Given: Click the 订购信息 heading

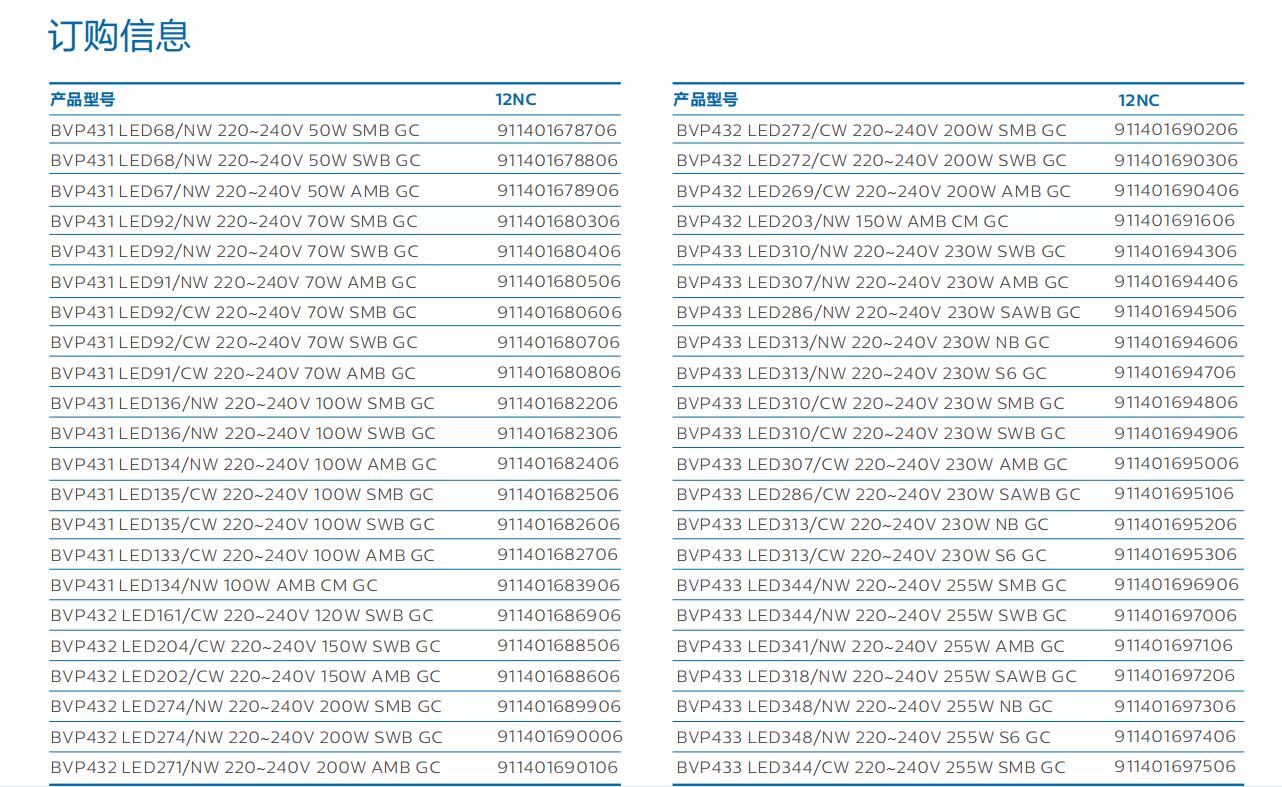Looking at the screenshot, I should [x=120, y=36].
